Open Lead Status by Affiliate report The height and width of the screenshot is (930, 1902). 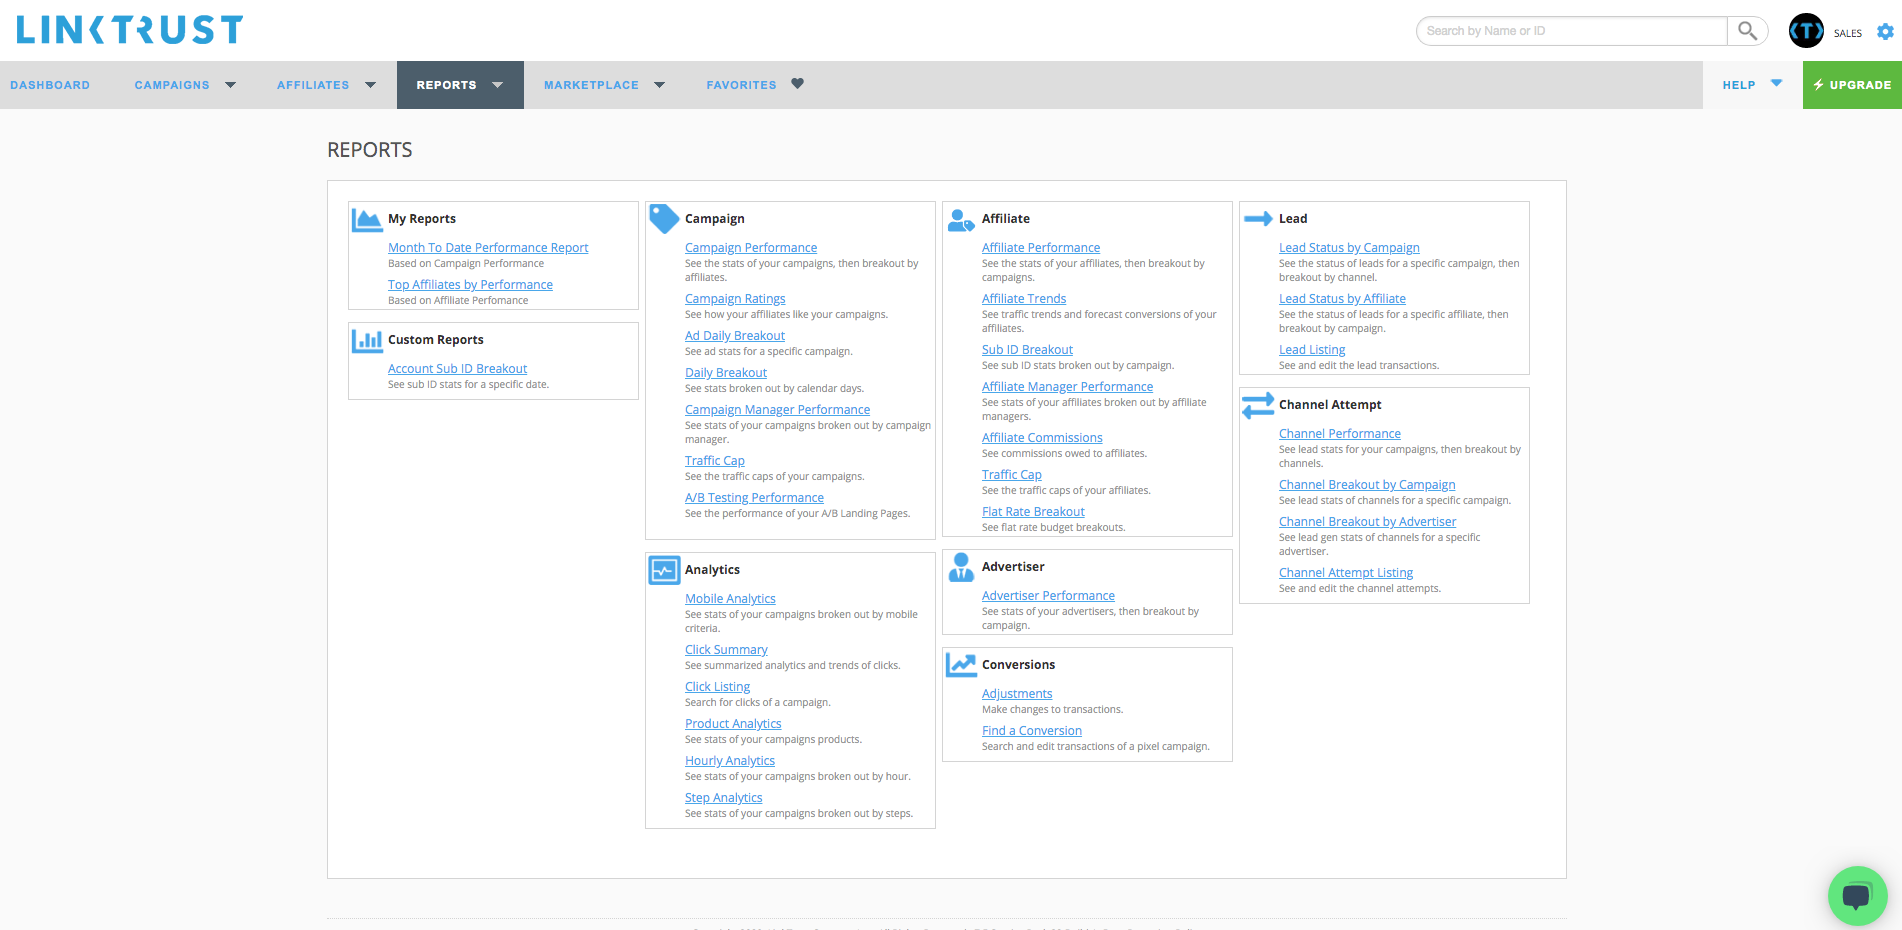[1342, 299]
